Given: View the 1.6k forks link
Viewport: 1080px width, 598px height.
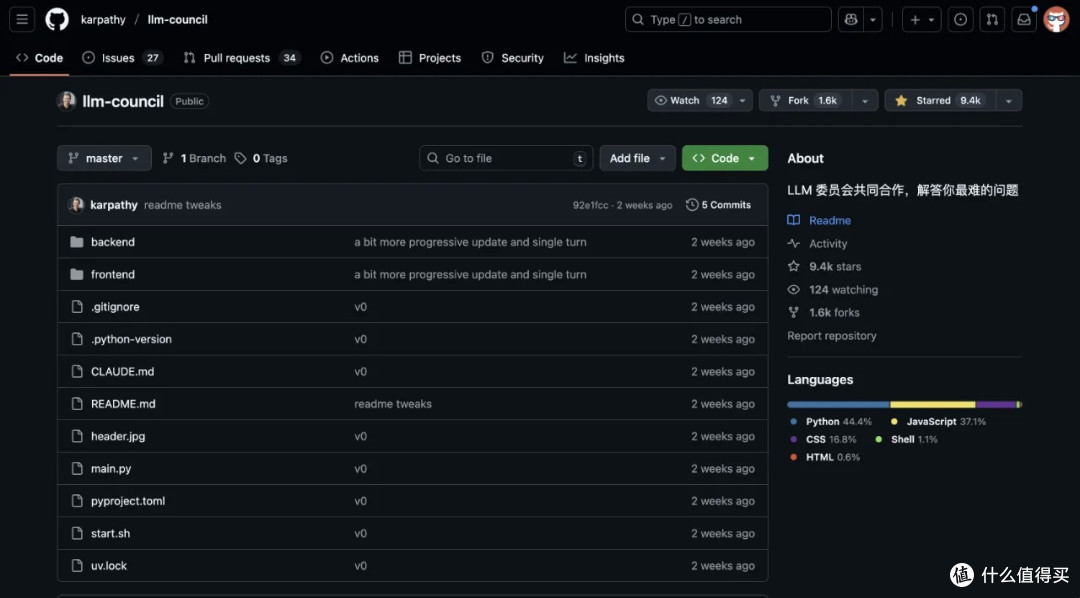Looking at the screenshot, I should point(824,312).
